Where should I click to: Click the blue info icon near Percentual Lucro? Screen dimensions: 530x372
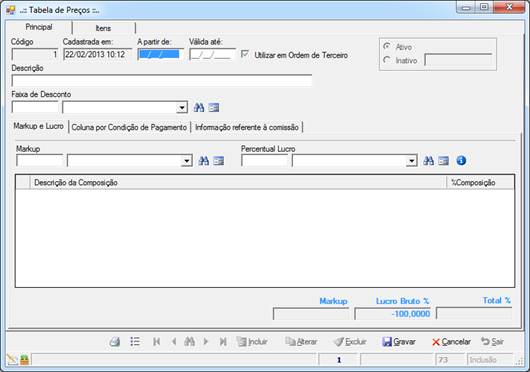[x=461, y=160]
